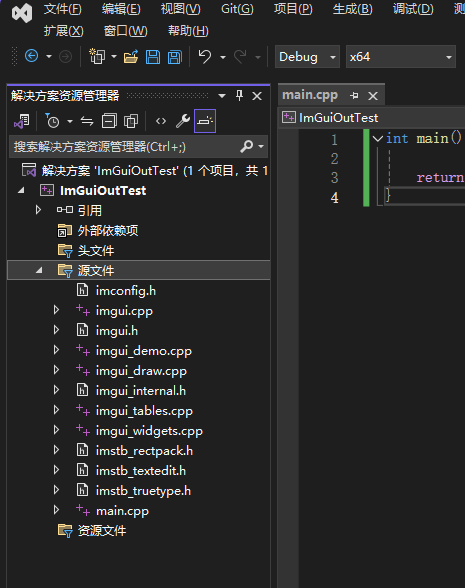Close the main.cpp tab
The image size is (465, 588).
(x=373, y=96)
